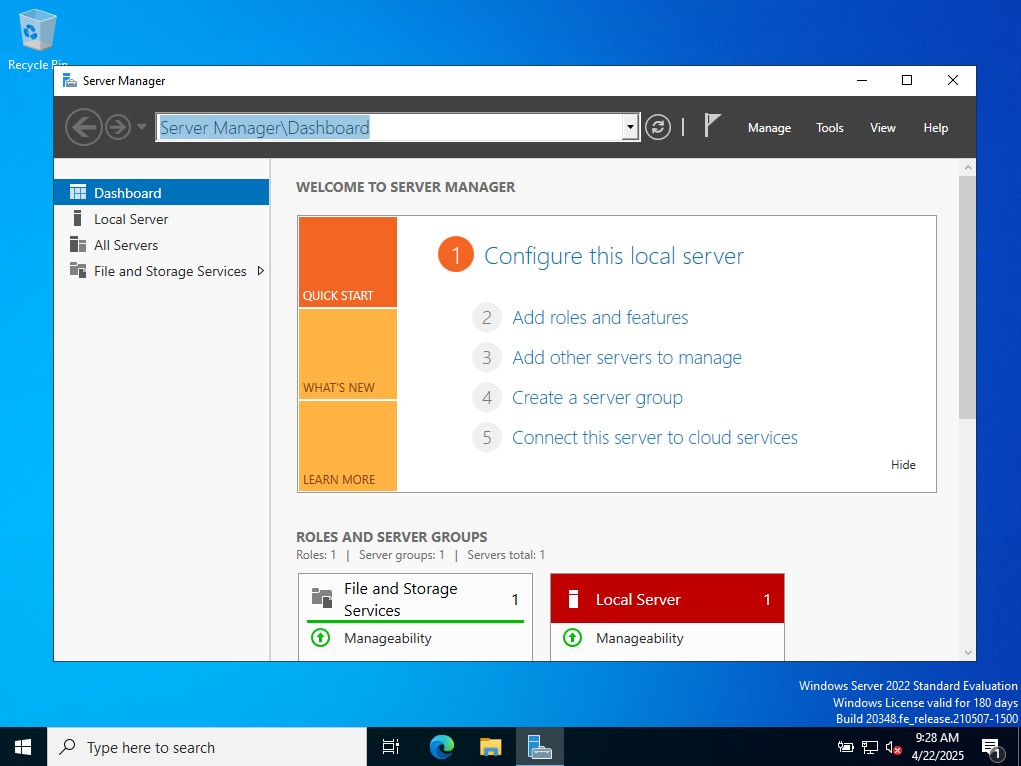Open File and Storage Services in sidebar
1021x766 pixels.
point(161,271)
